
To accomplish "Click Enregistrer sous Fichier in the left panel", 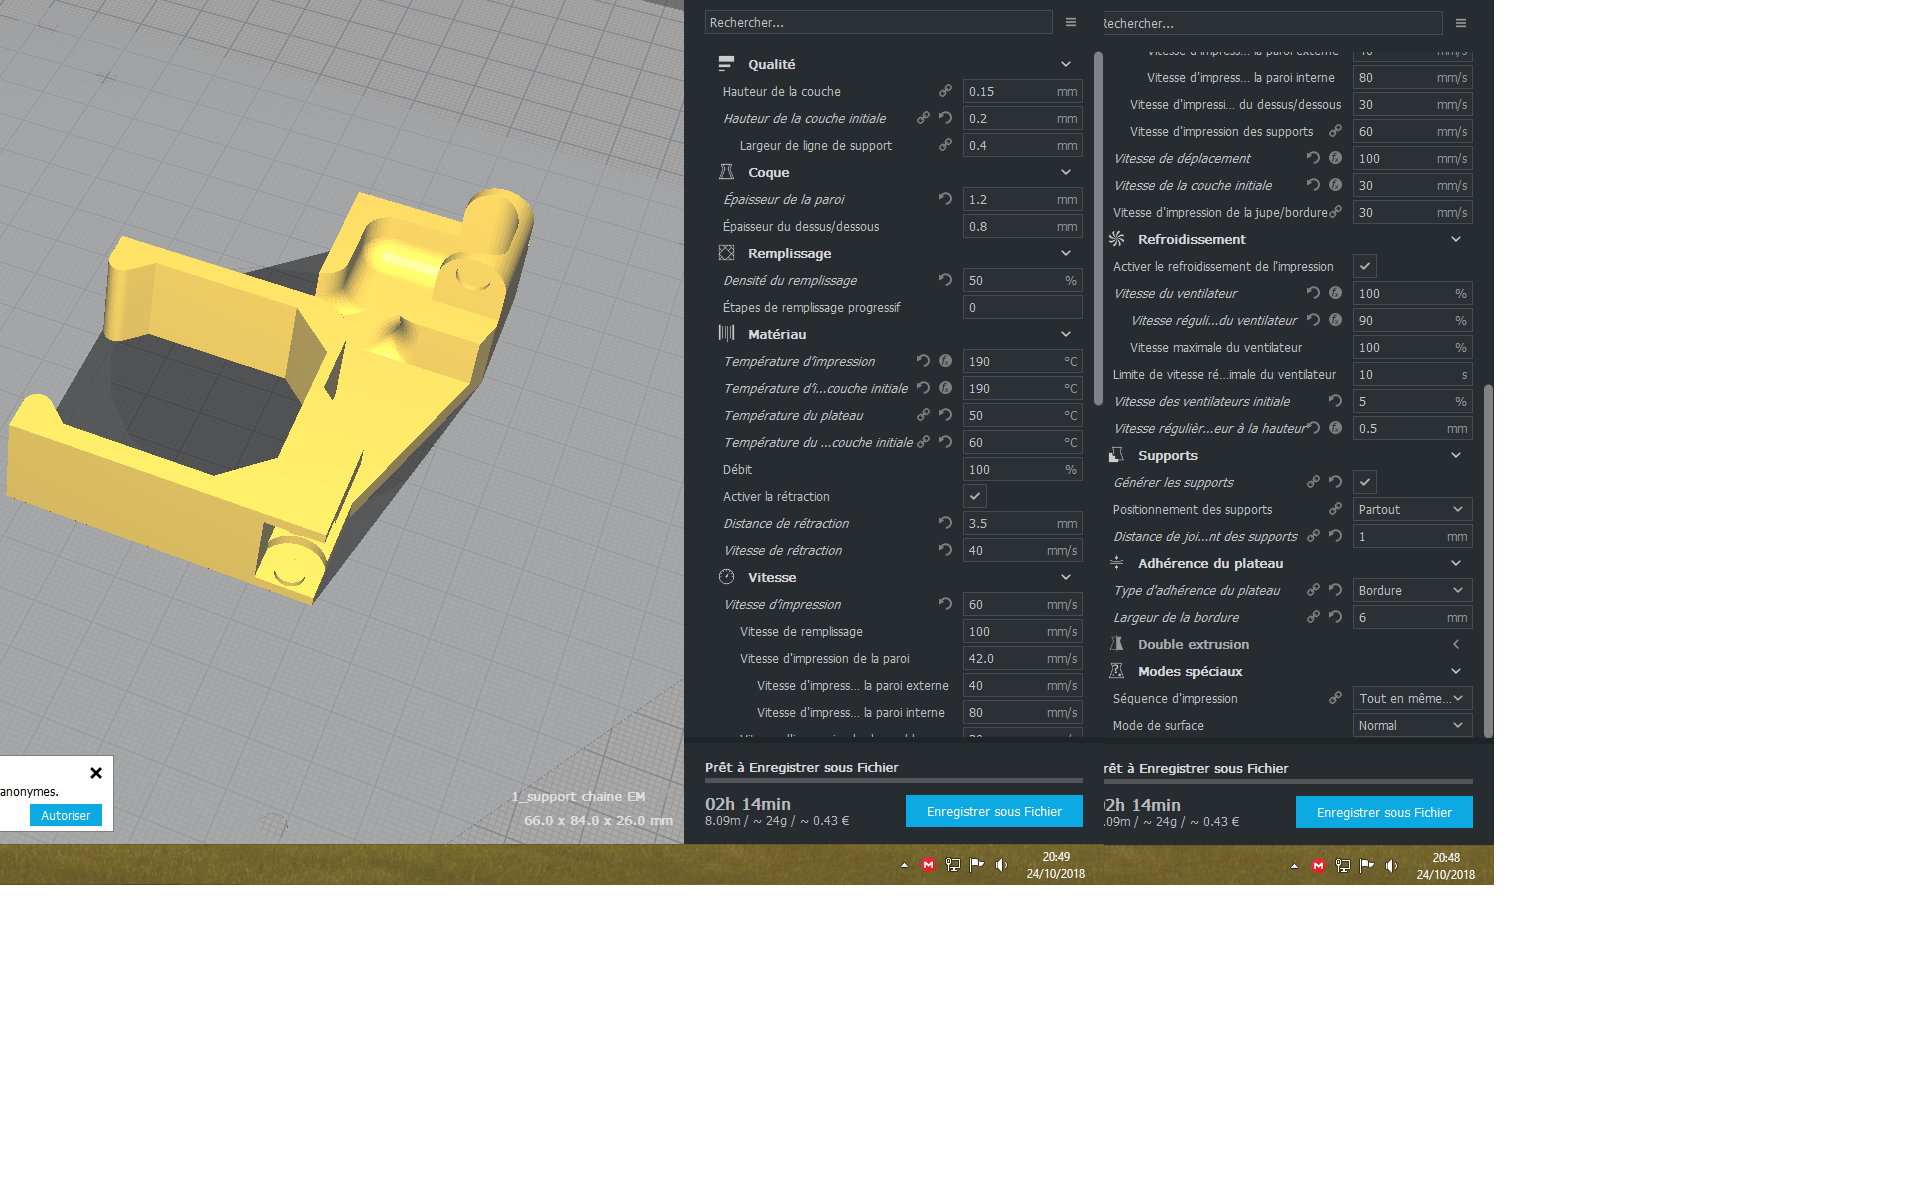I will 994,811.
